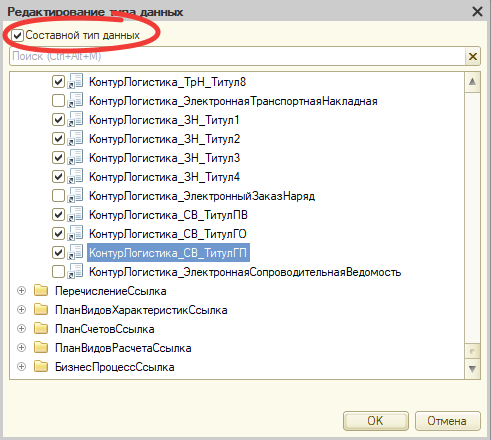Screen dimensions: 491x440
Task: Check КонтурЛогистика_ЭлектронныйЗаказНаряд checkbox
Action: click(x=58, y=196)
